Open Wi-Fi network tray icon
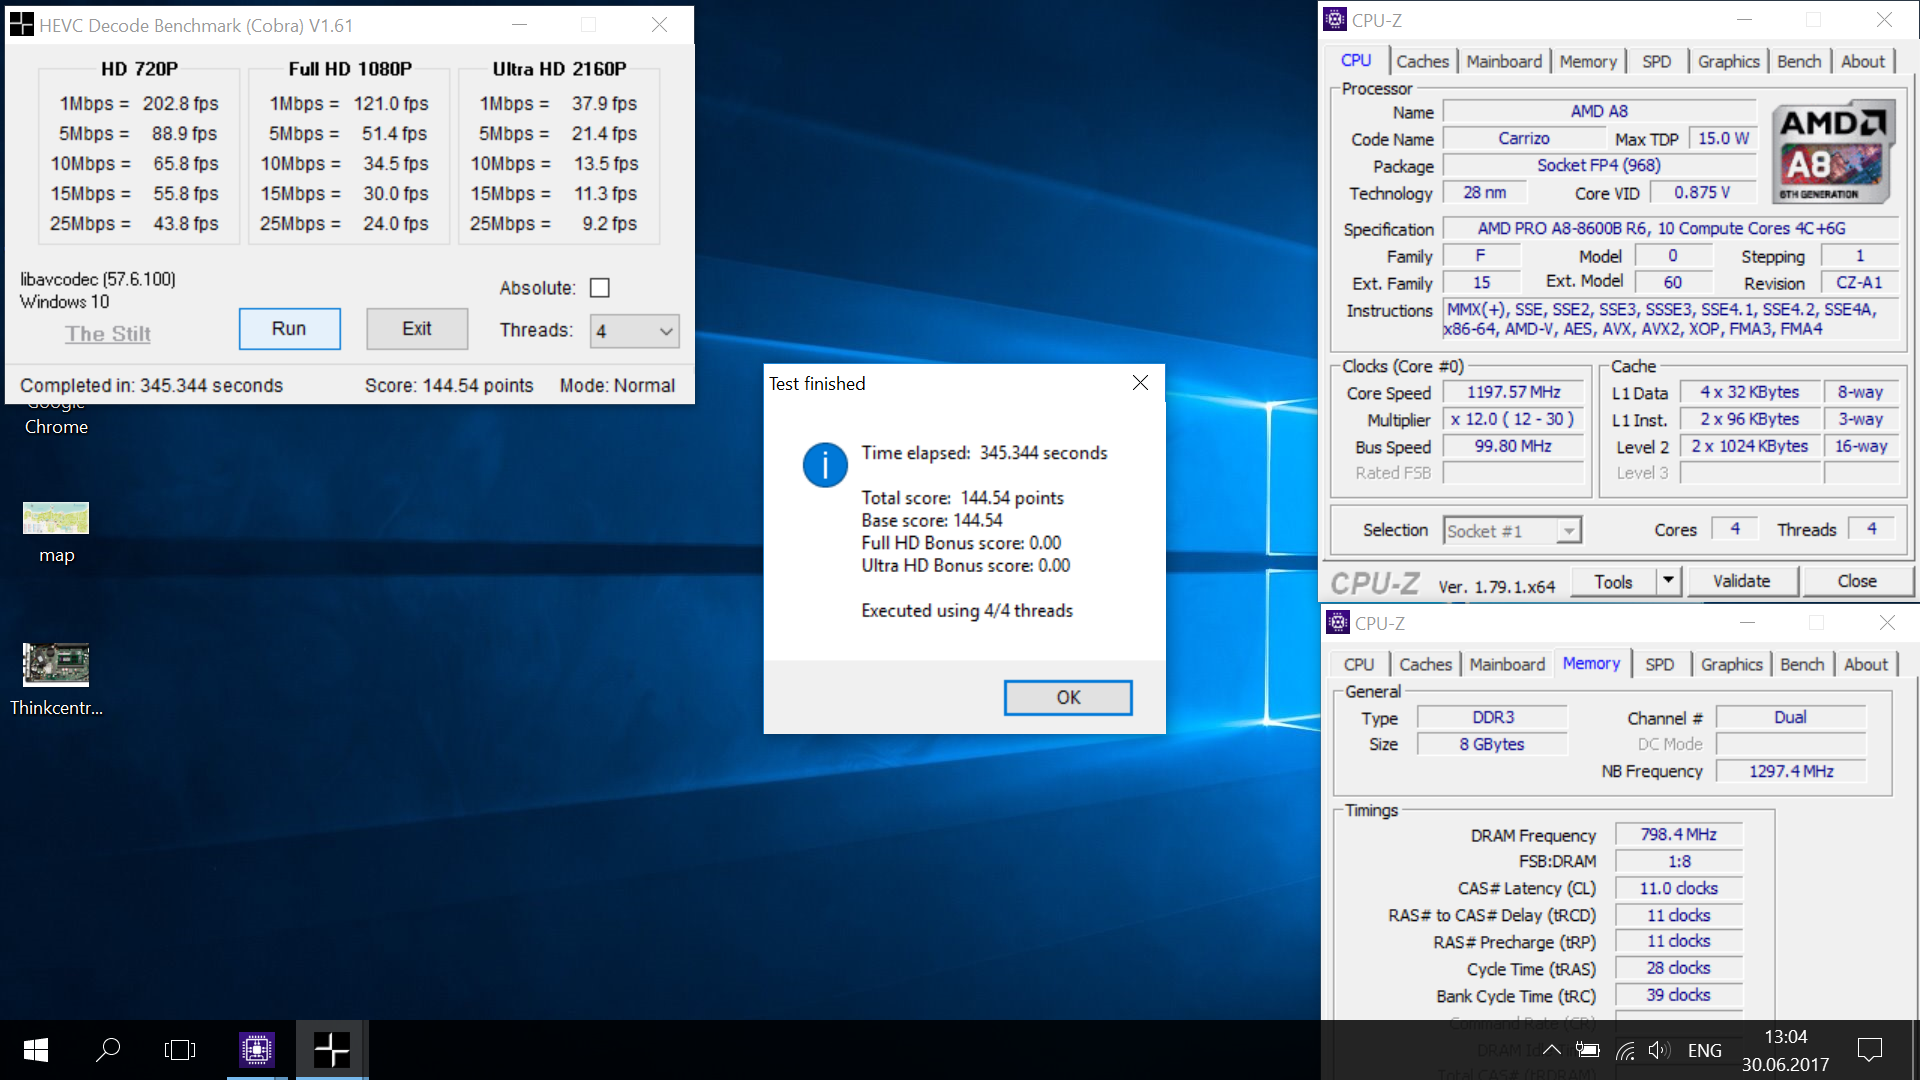 coord(1625,1050)
